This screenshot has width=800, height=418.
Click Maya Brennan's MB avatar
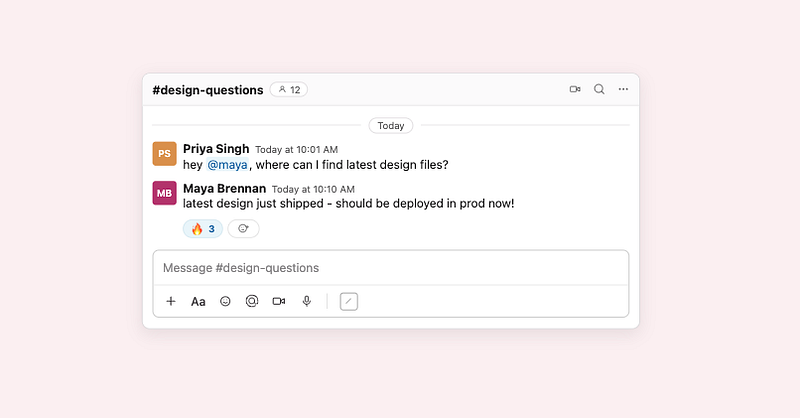tap(164, 193)
